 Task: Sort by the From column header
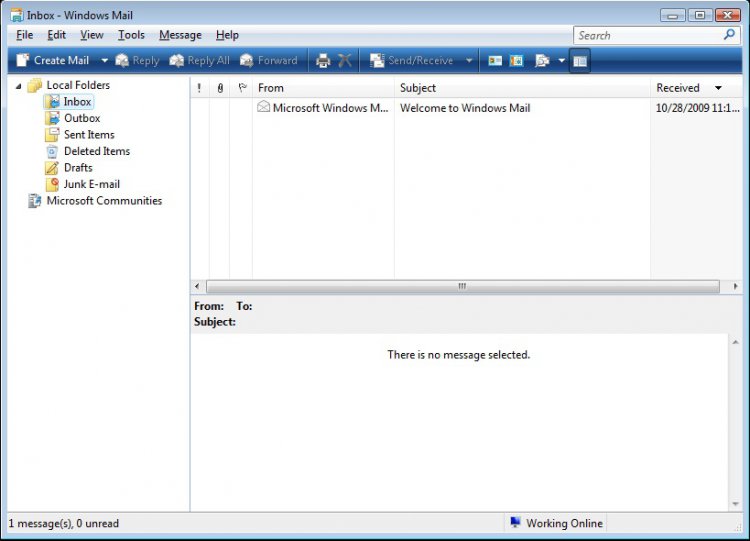[323, 88]
